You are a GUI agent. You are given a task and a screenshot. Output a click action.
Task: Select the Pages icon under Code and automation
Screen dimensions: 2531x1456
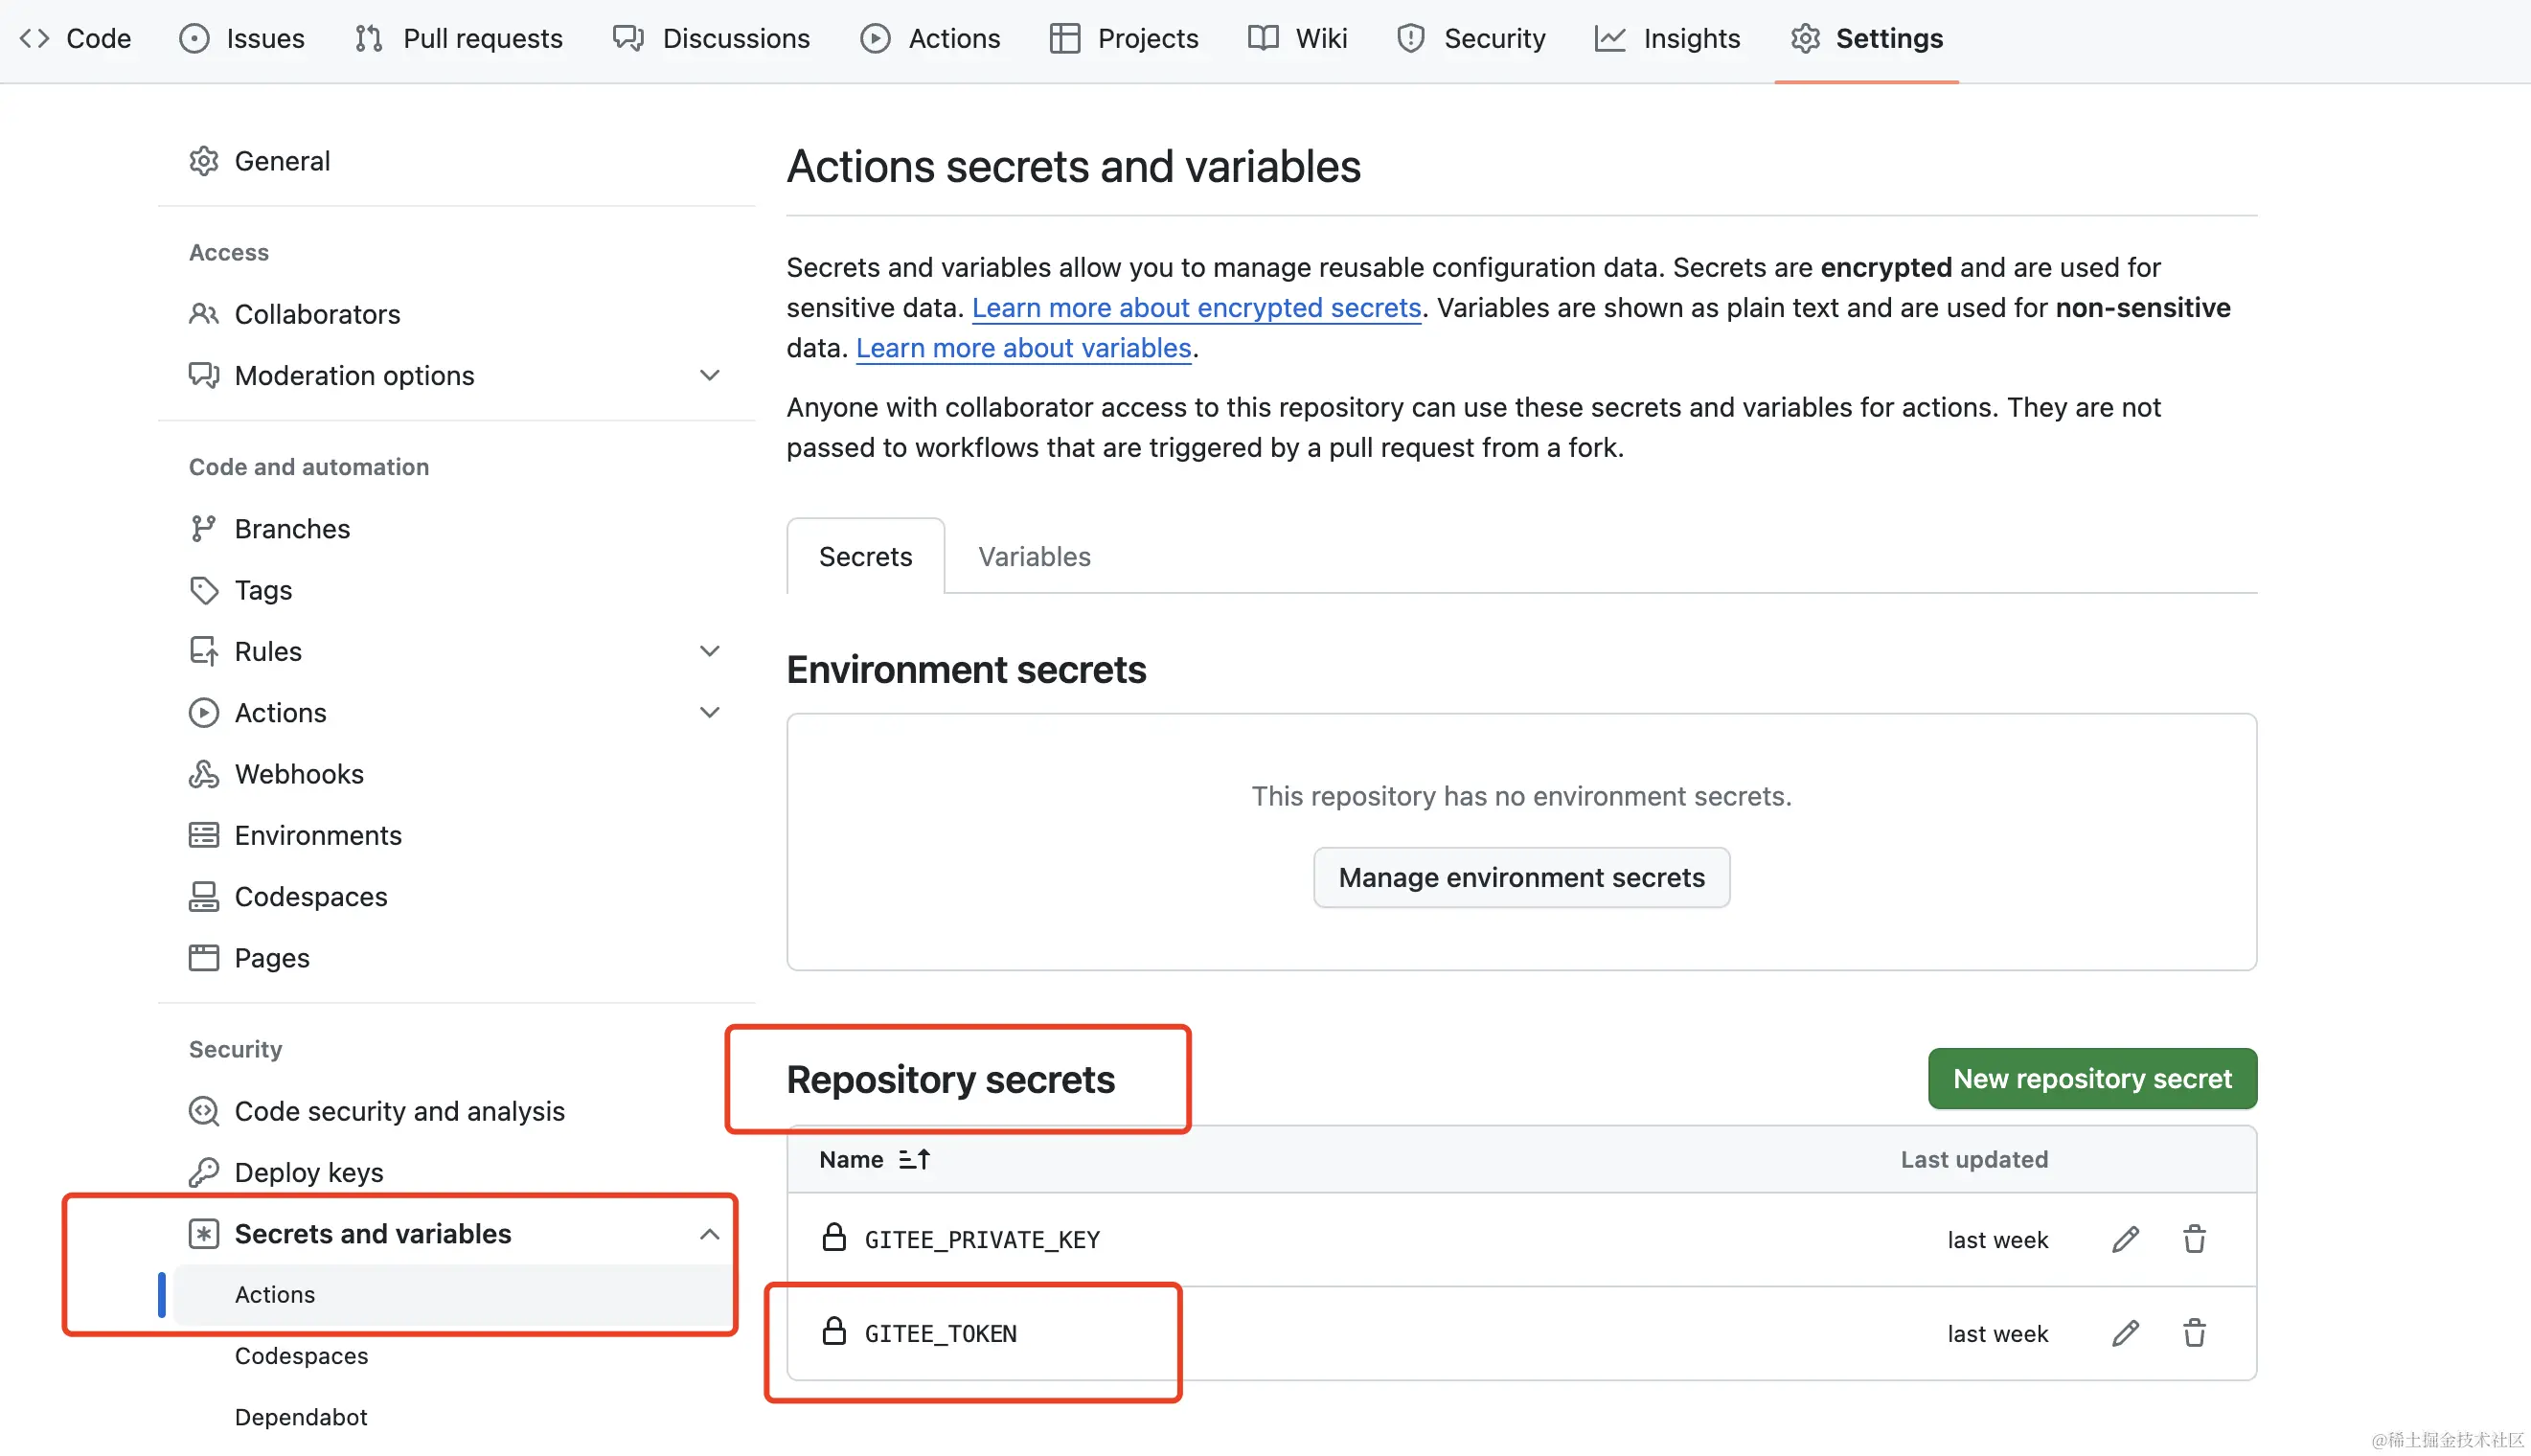click(204, 957)
